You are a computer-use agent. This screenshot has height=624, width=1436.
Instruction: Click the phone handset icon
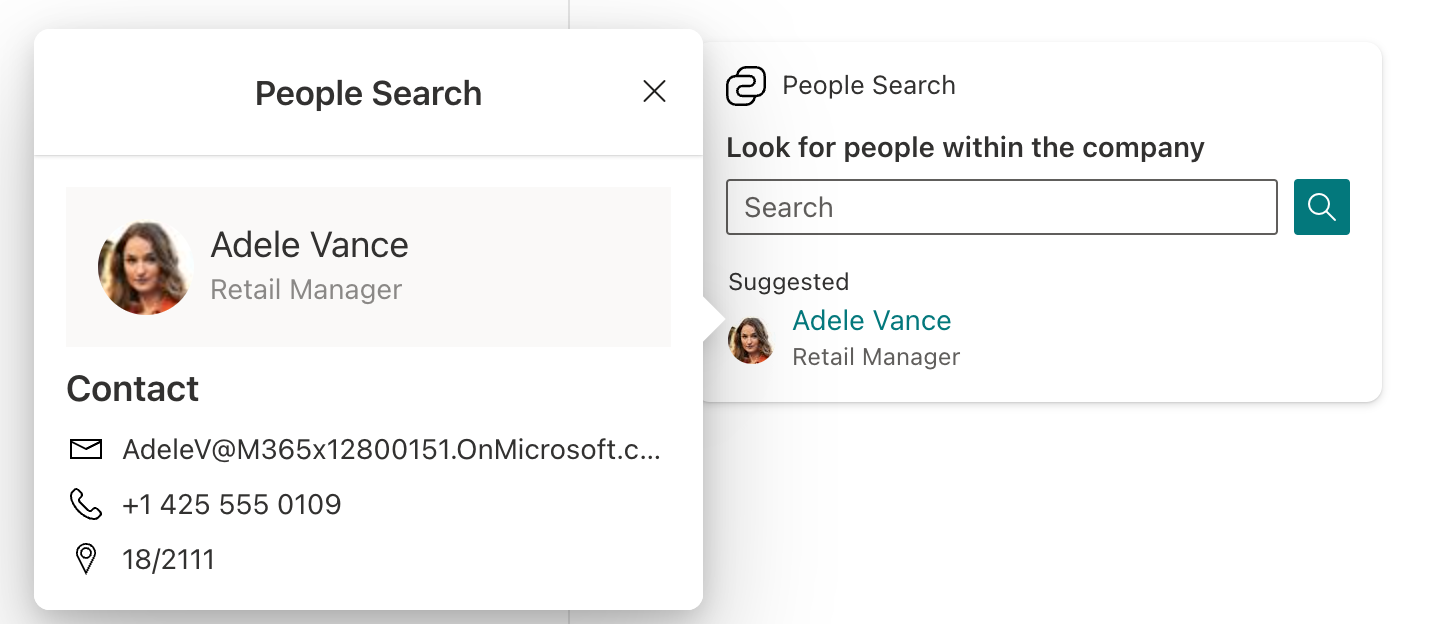[86, 504]
